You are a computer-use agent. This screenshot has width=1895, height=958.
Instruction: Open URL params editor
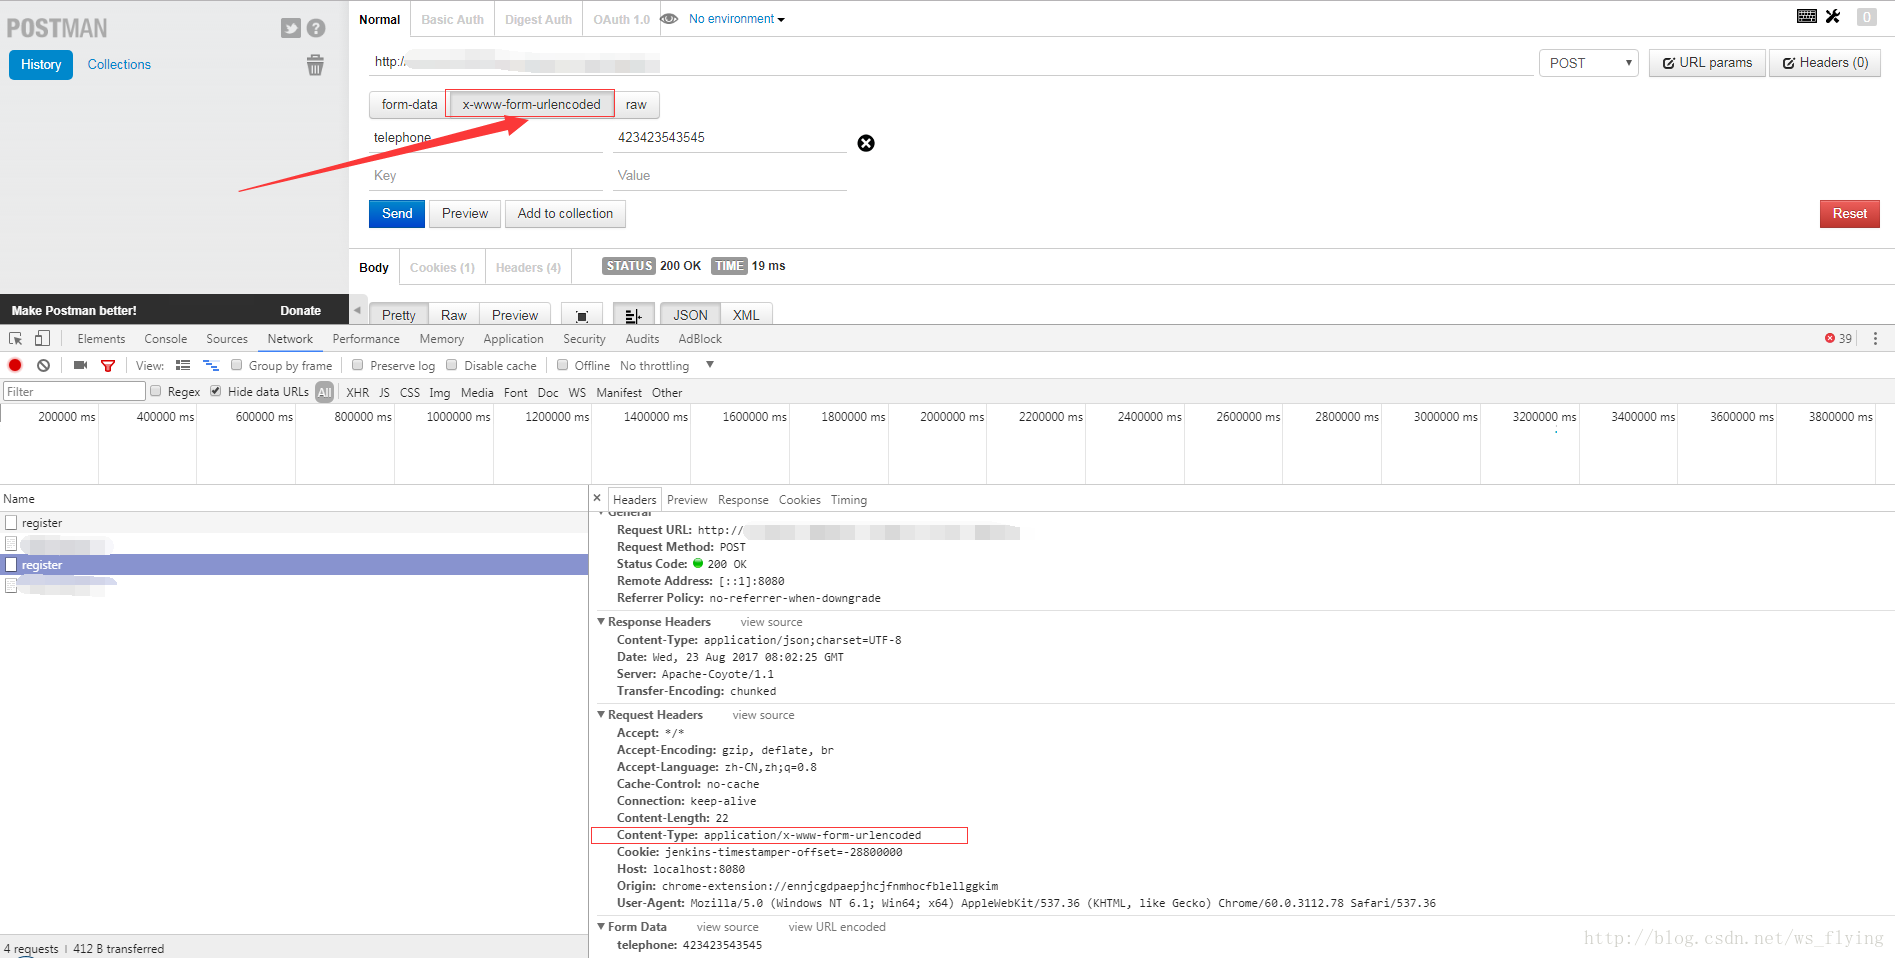coord(1707,63)
